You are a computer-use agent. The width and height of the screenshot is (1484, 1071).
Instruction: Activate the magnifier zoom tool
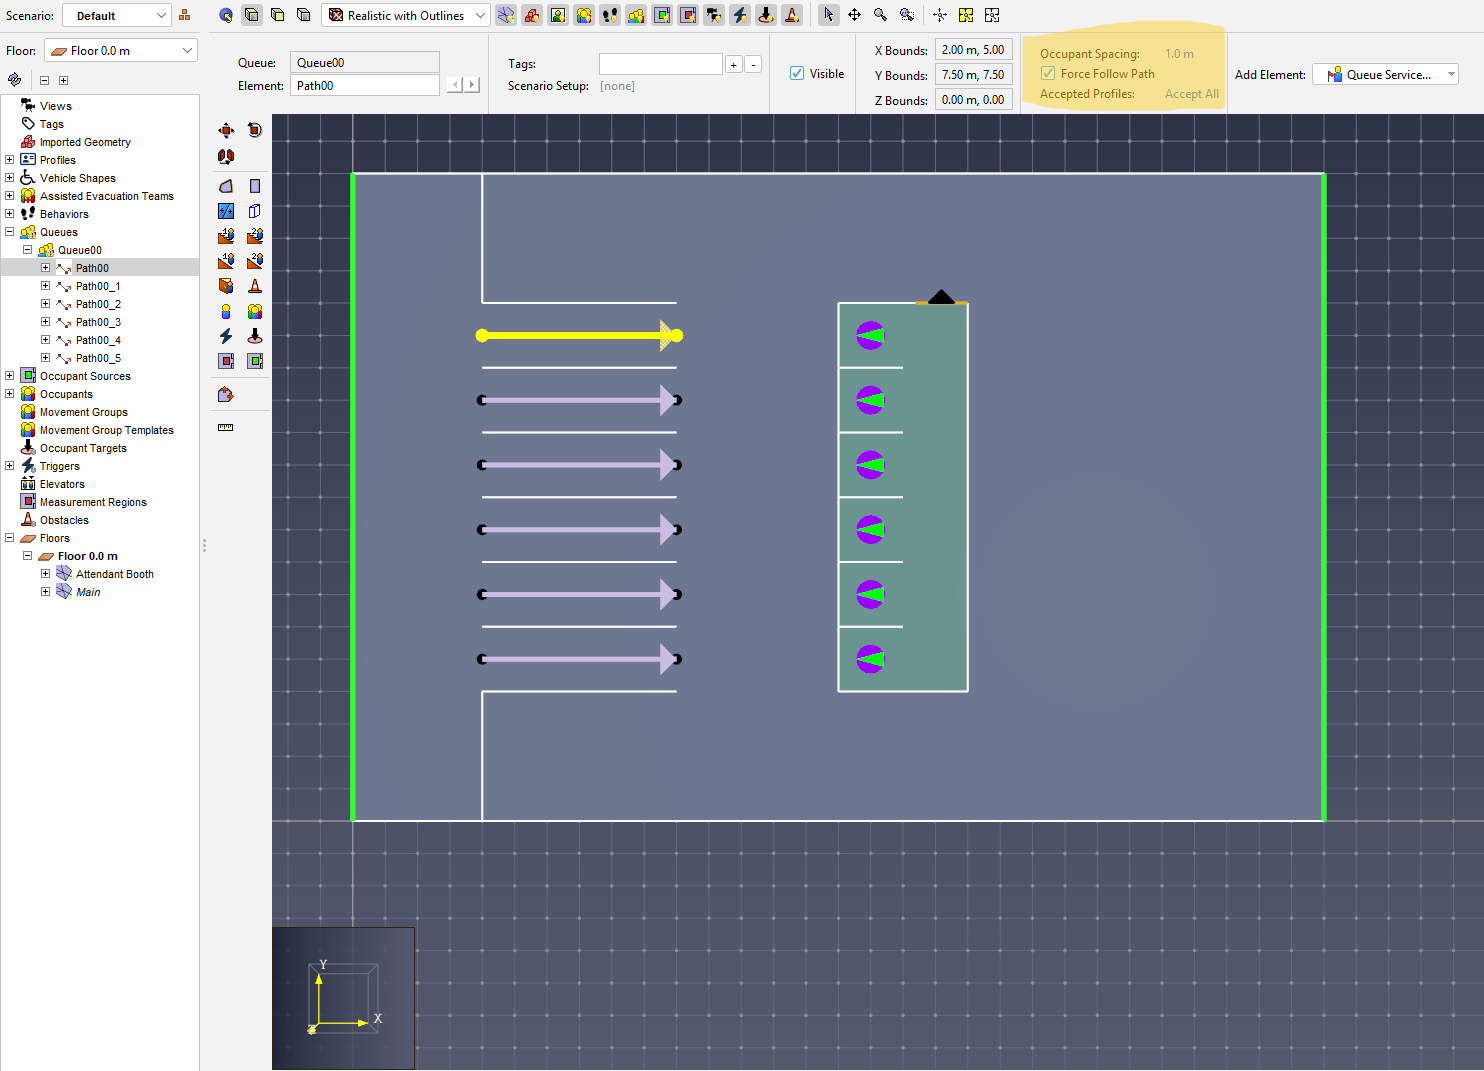click(880, 15)
